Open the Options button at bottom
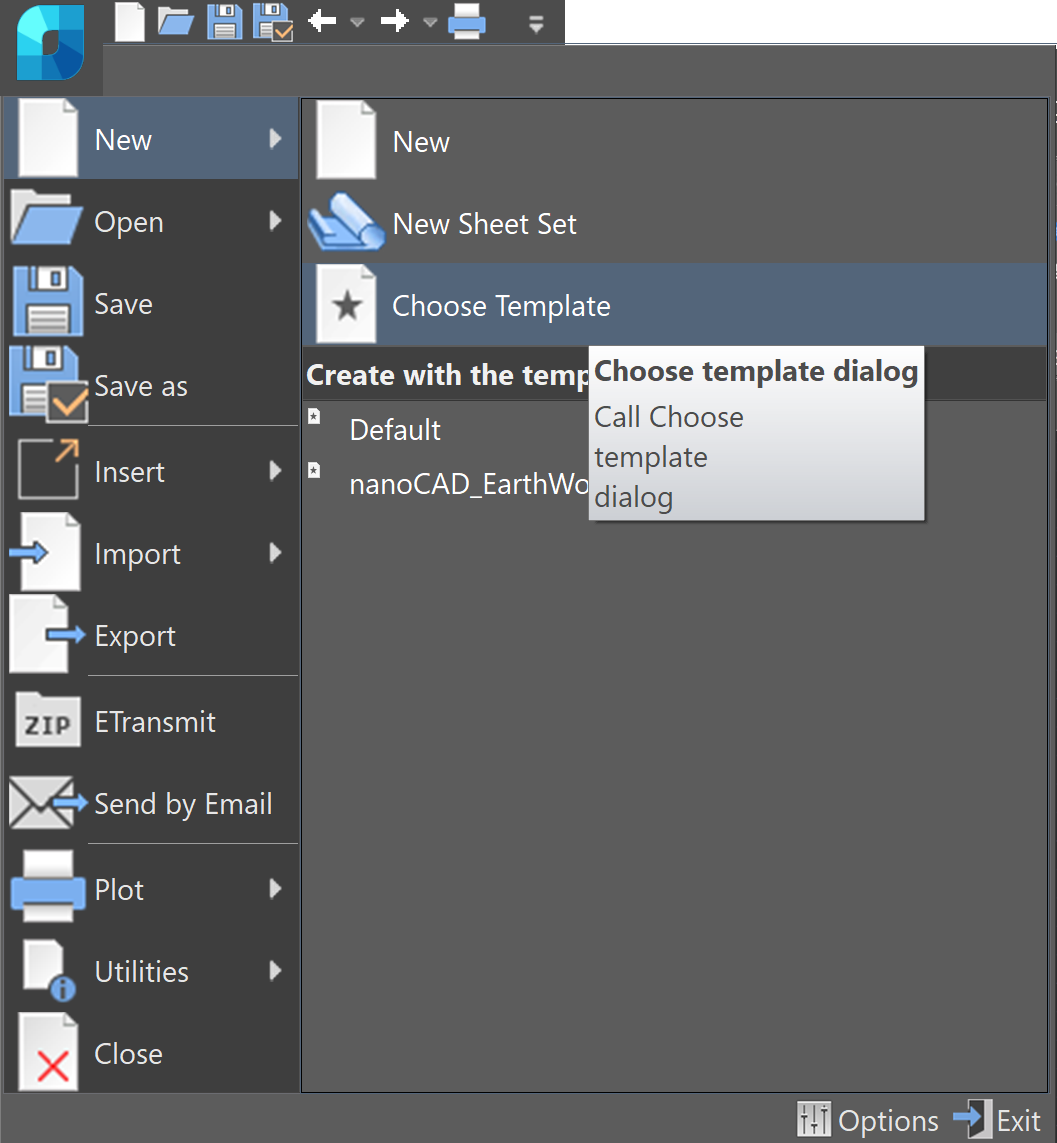Image resolution: width=1057 pixels, height=1143 pixels. [867, 1120]
